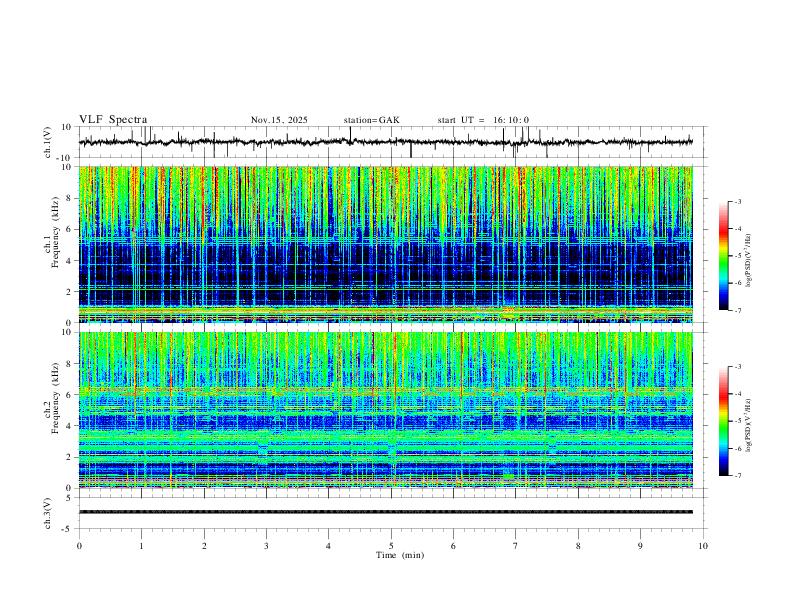Select the ch.2 colorbar "log(PSD)(V²/Hz)" label
Viewport: 792px width, 612px height.
(749, 425)
